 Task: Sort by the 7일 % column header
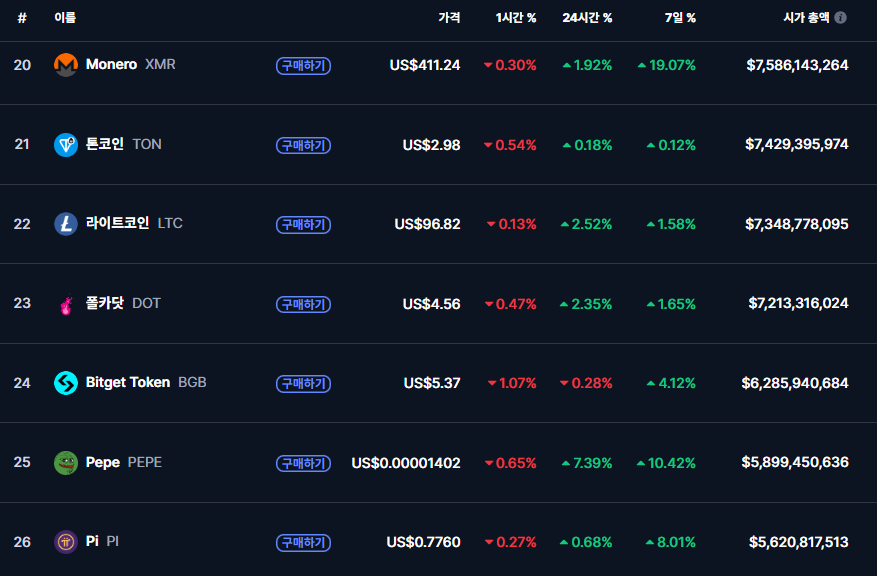point(680,18)
